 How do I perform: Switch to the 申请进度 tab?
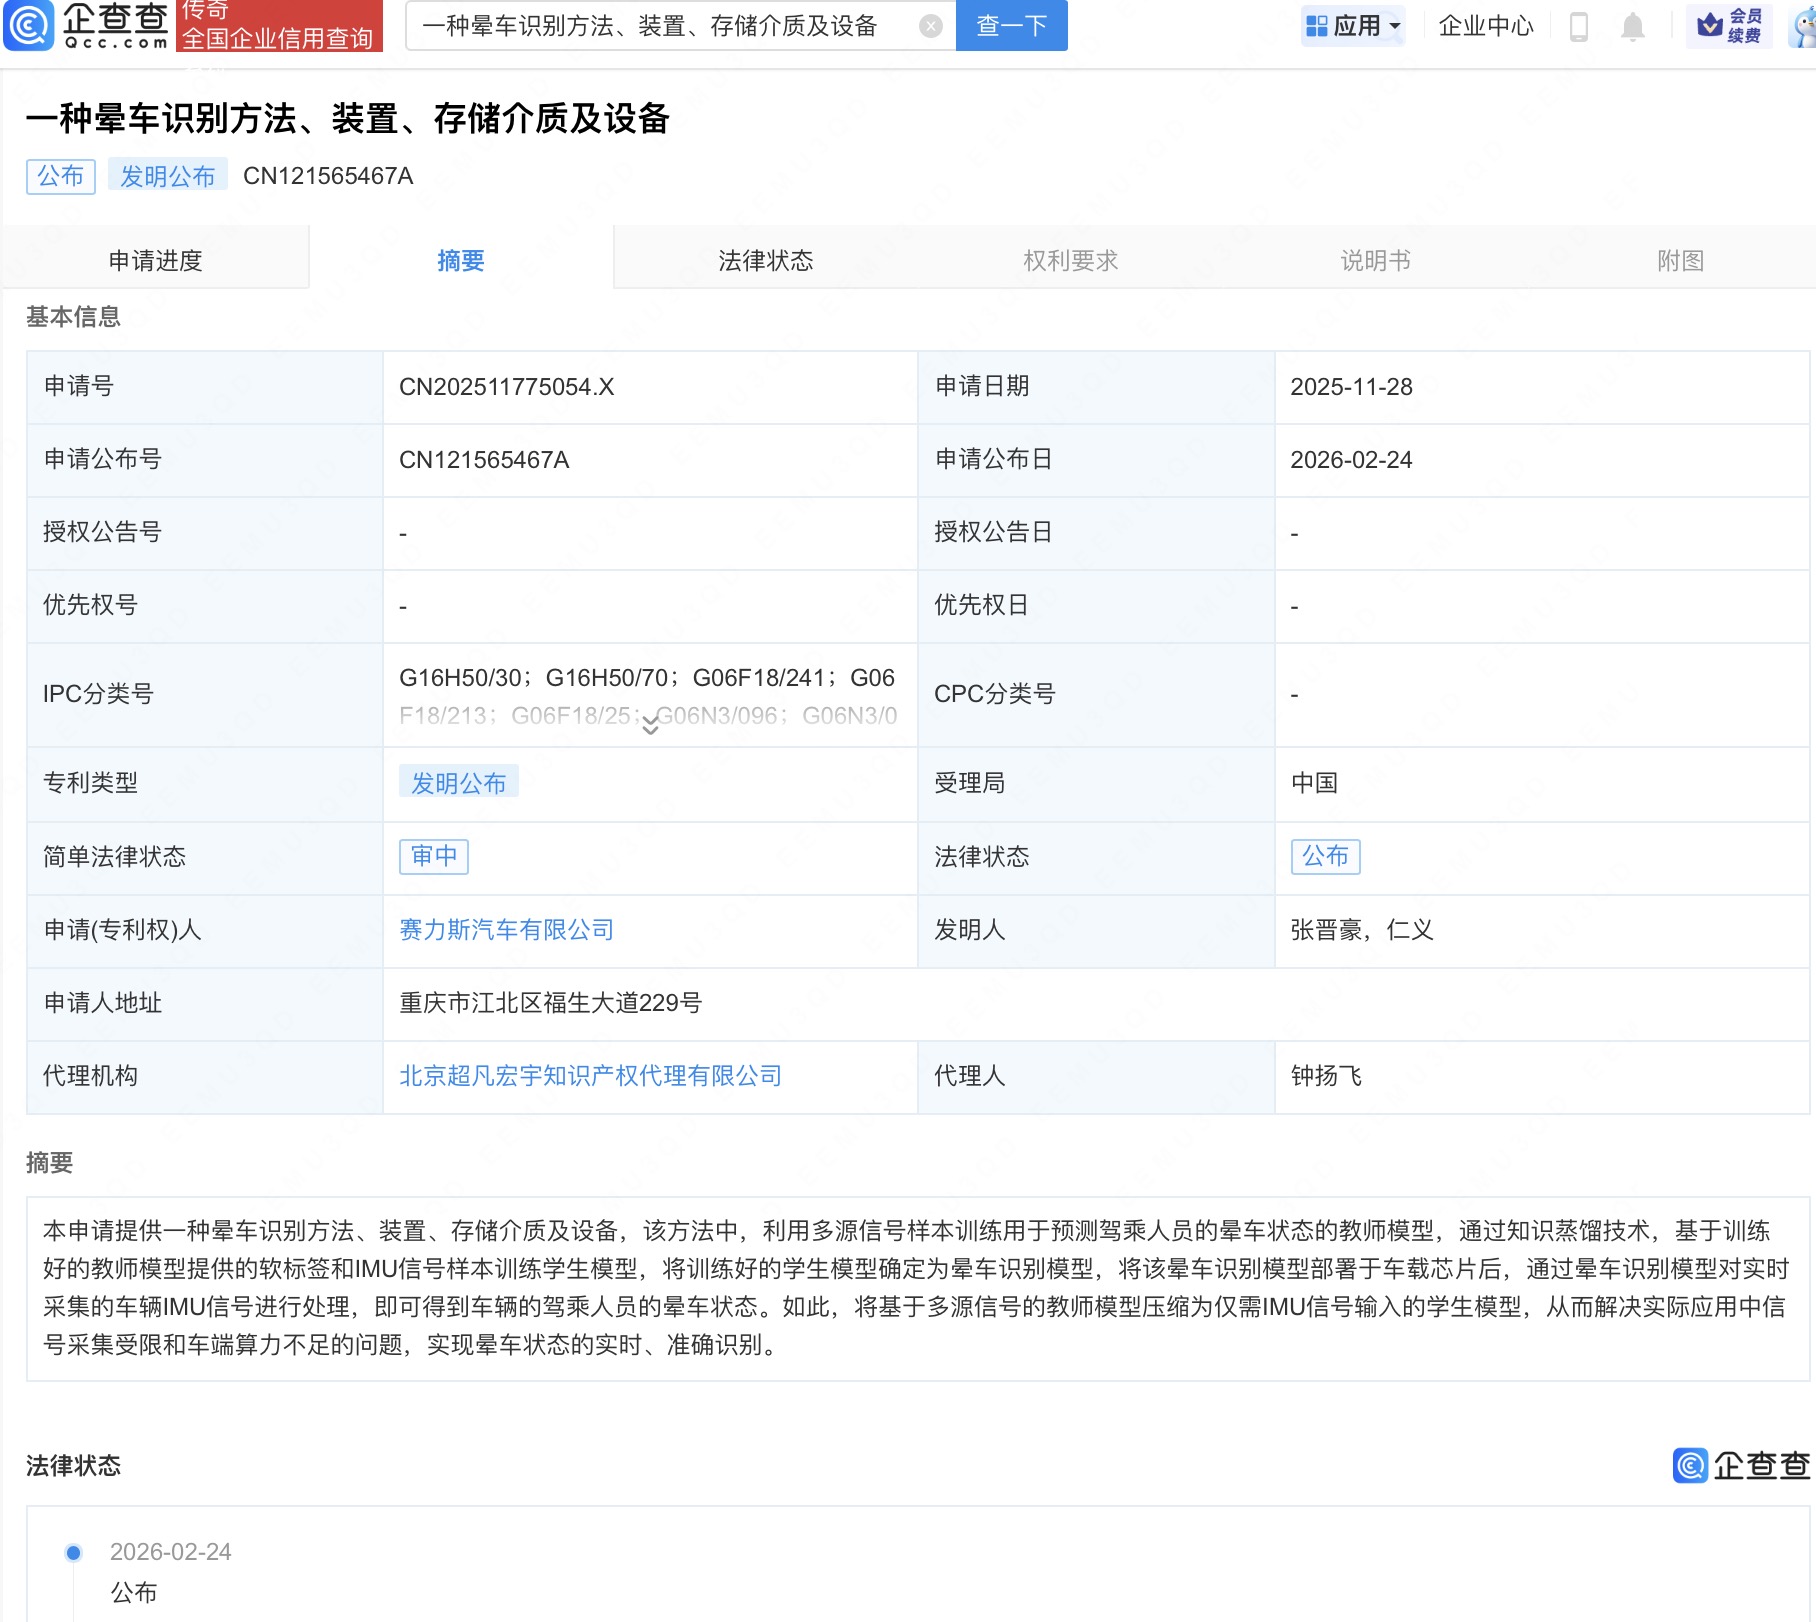click(x=155, y=260)
